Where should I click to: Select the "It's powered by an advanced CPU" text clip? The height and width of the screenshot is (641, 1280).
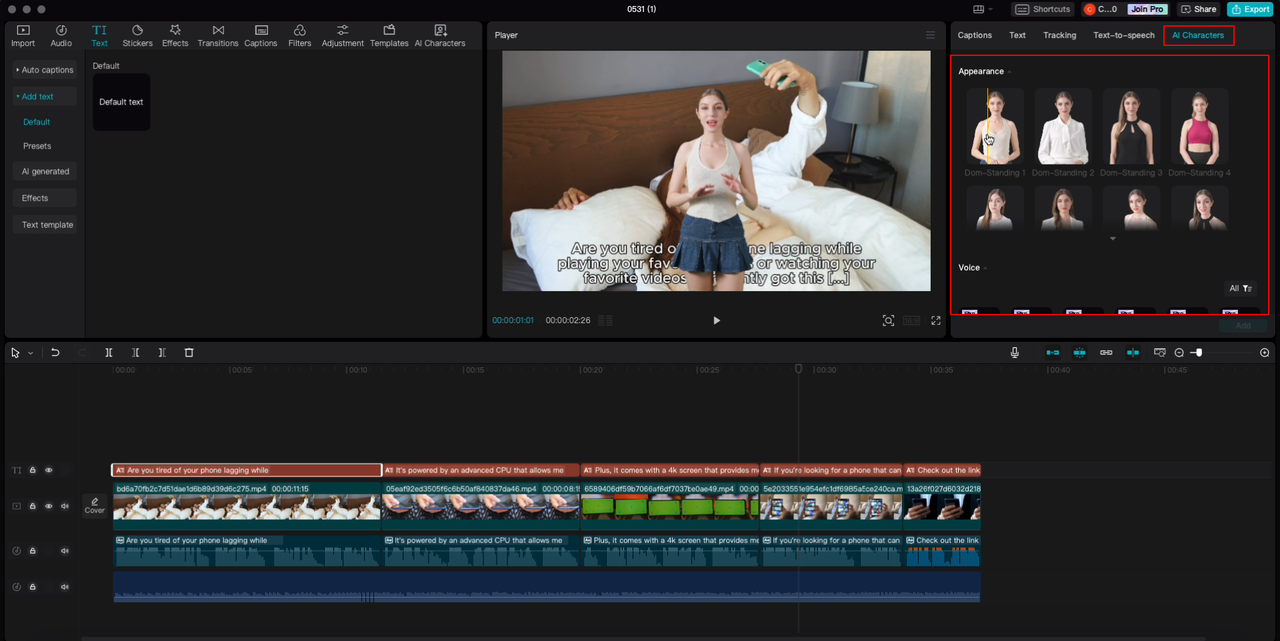(x=481, y=470)
